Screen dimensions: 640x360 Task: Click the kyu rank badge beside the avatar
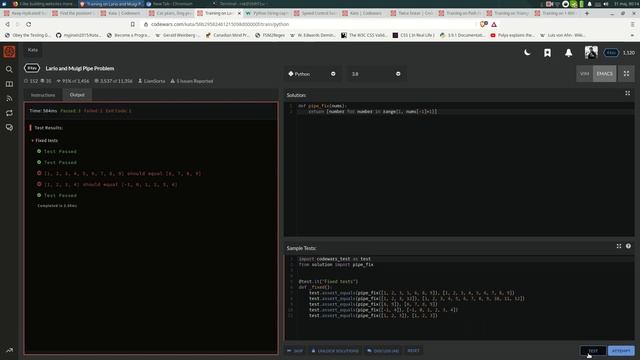pyautogui.click(x=611, y=53)
